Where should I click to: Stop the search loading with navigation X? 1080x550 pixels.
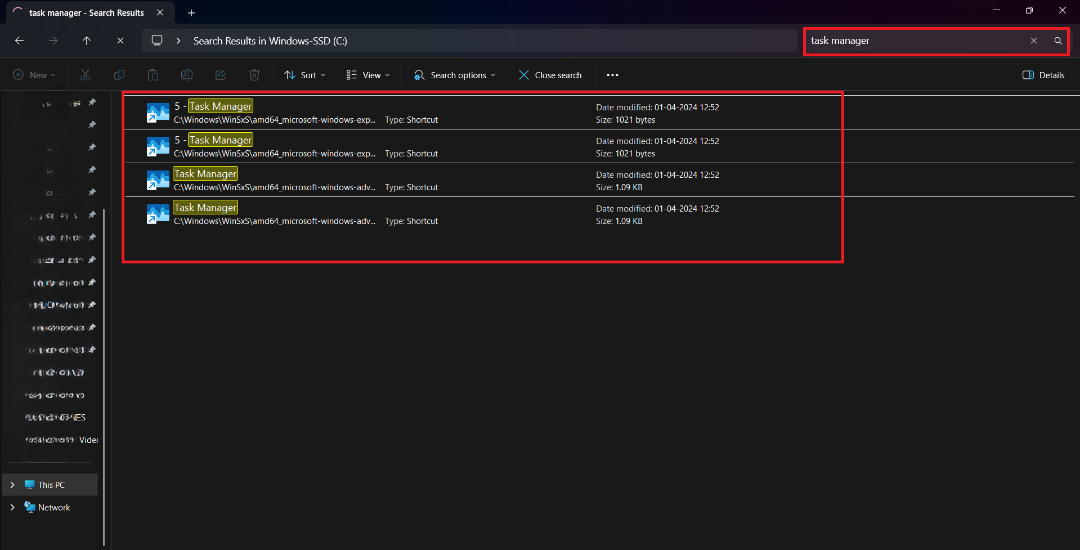point(121,41)
